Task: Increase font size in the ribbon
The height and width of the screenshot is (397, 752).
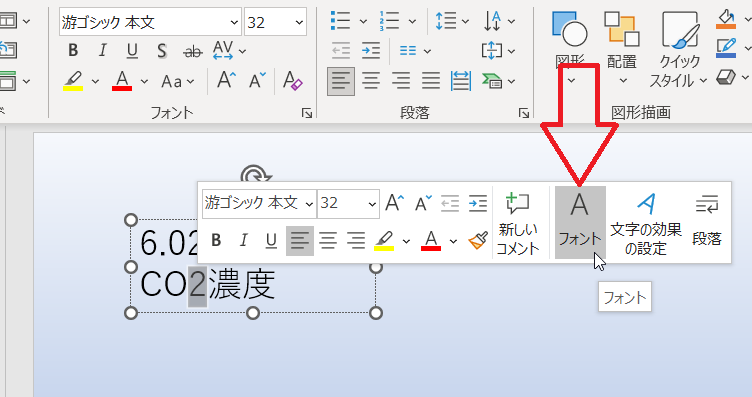Action: coord(226,81)
